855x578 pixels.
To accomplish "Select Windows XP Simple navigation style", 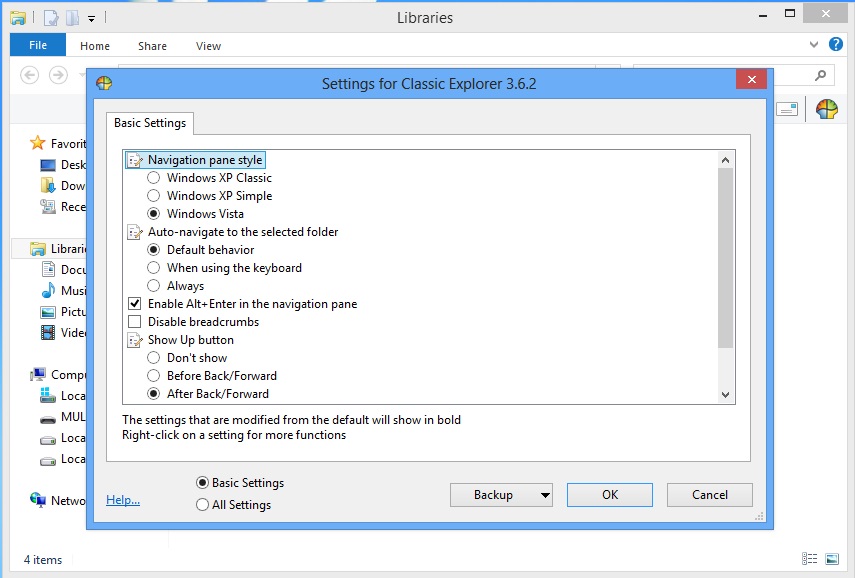I will [x=154, y=196].
